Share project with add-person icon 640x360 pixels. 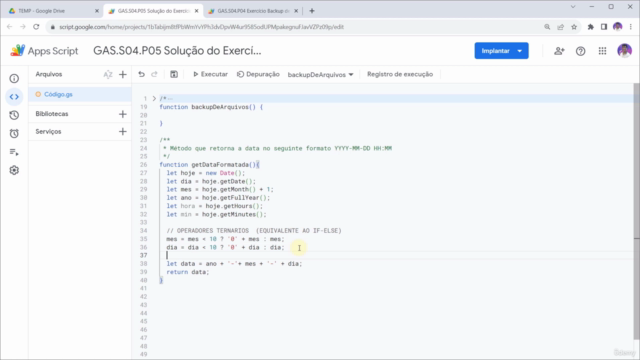559,51
